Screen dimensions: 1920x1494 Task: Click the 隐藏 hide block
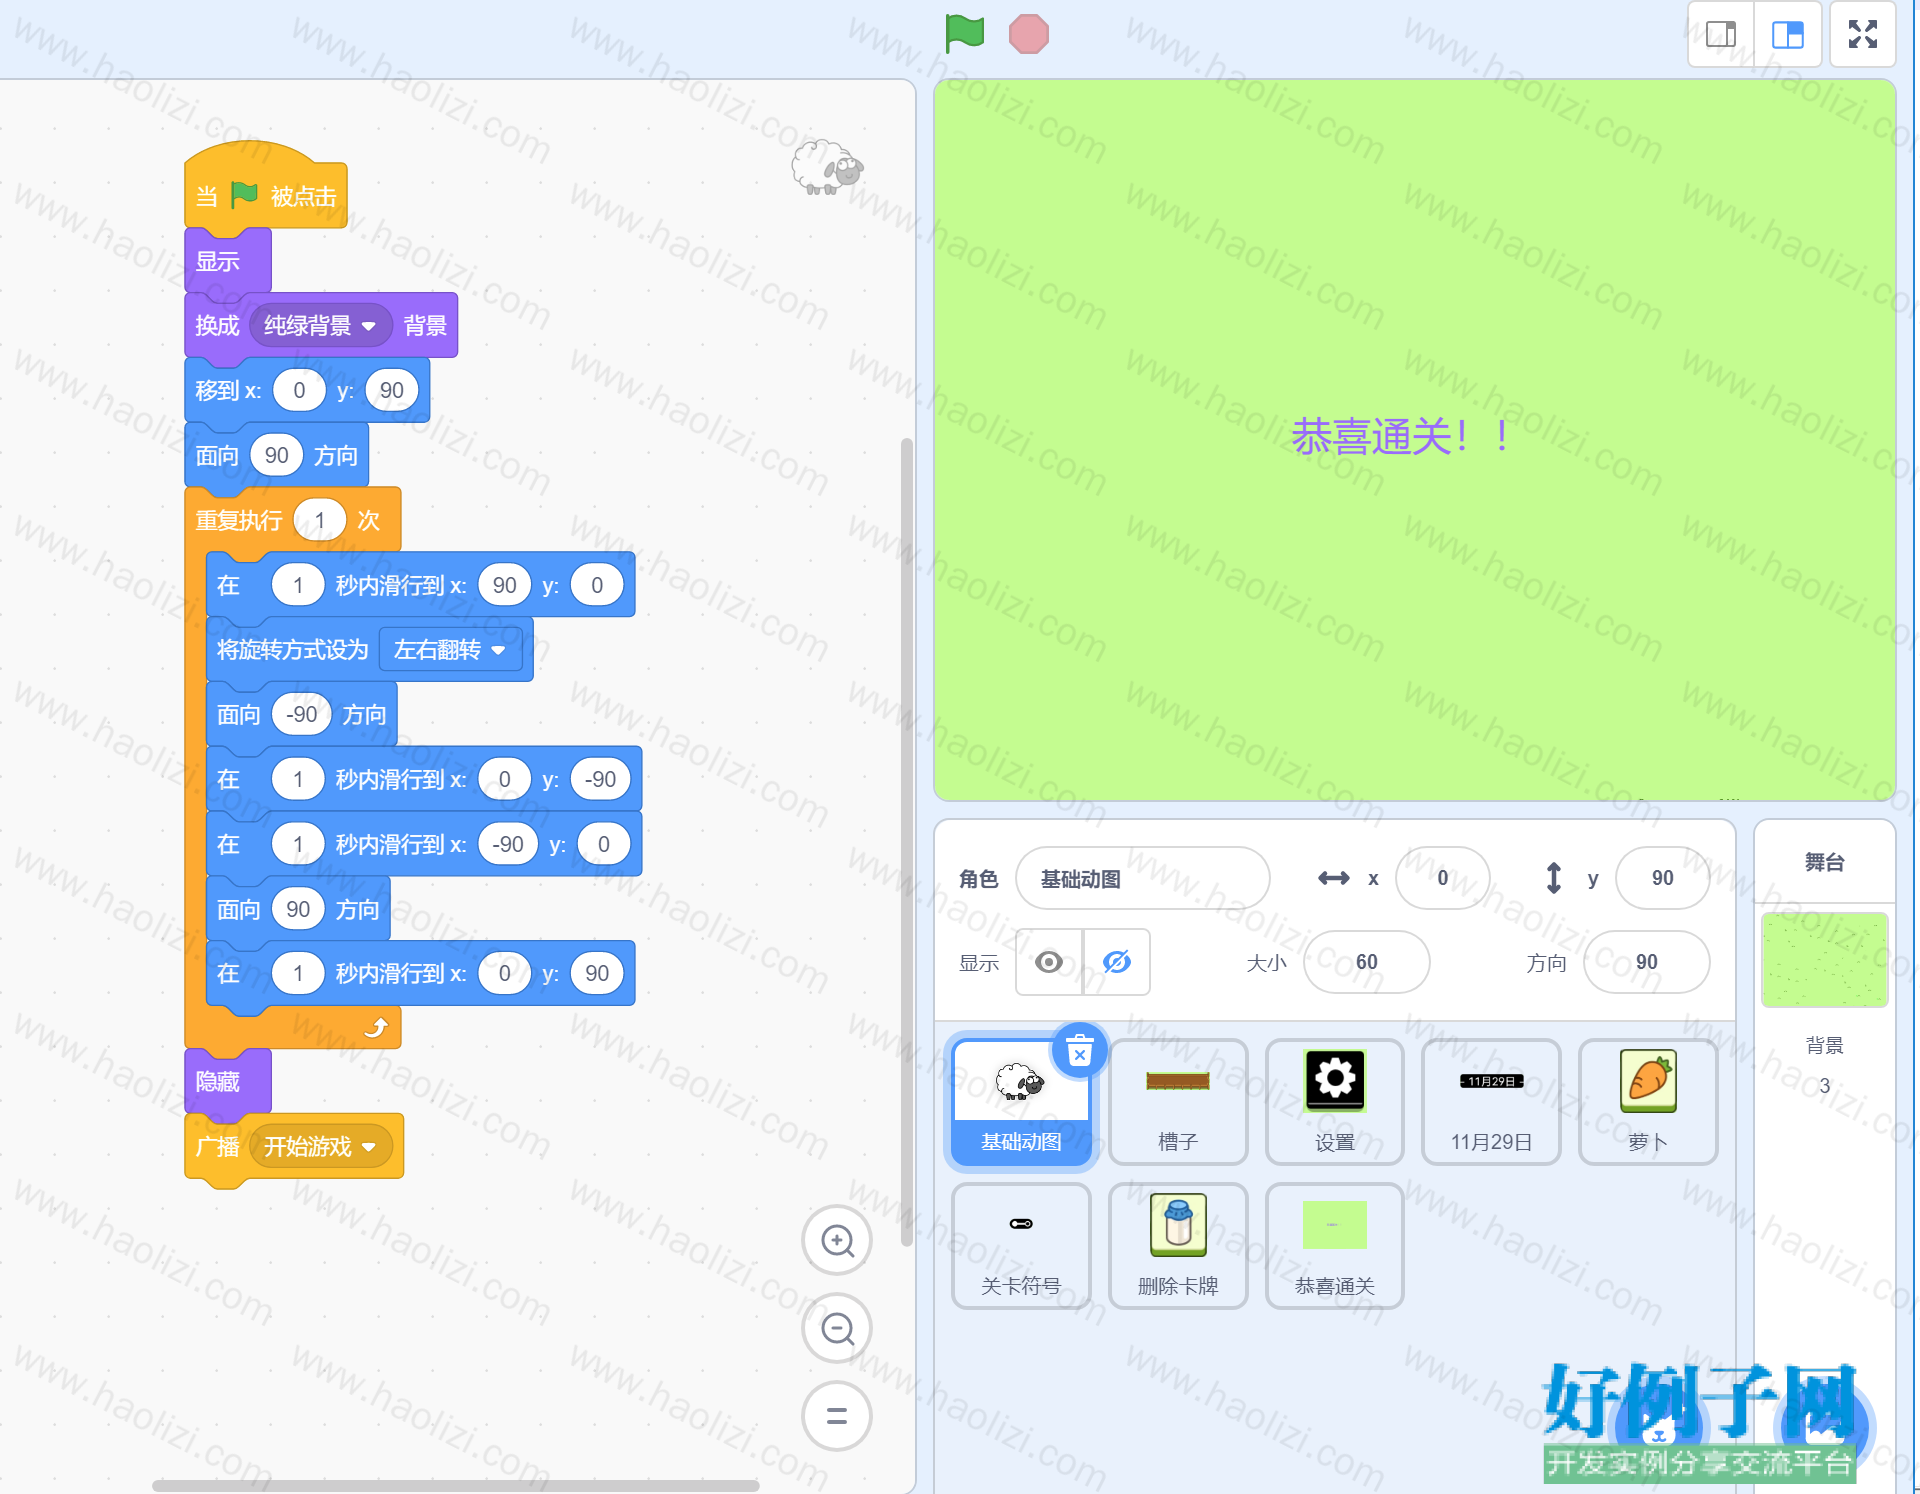pos(227,1081)
